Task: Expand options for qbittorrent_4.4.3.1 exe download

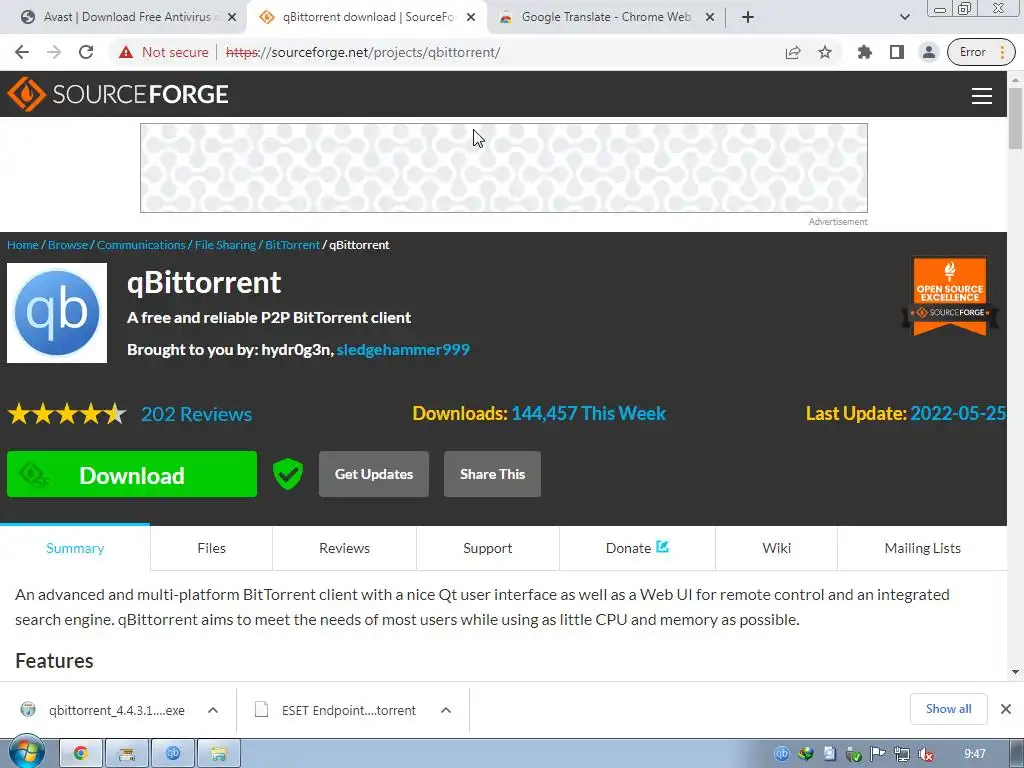Action: tap(213, 710)
